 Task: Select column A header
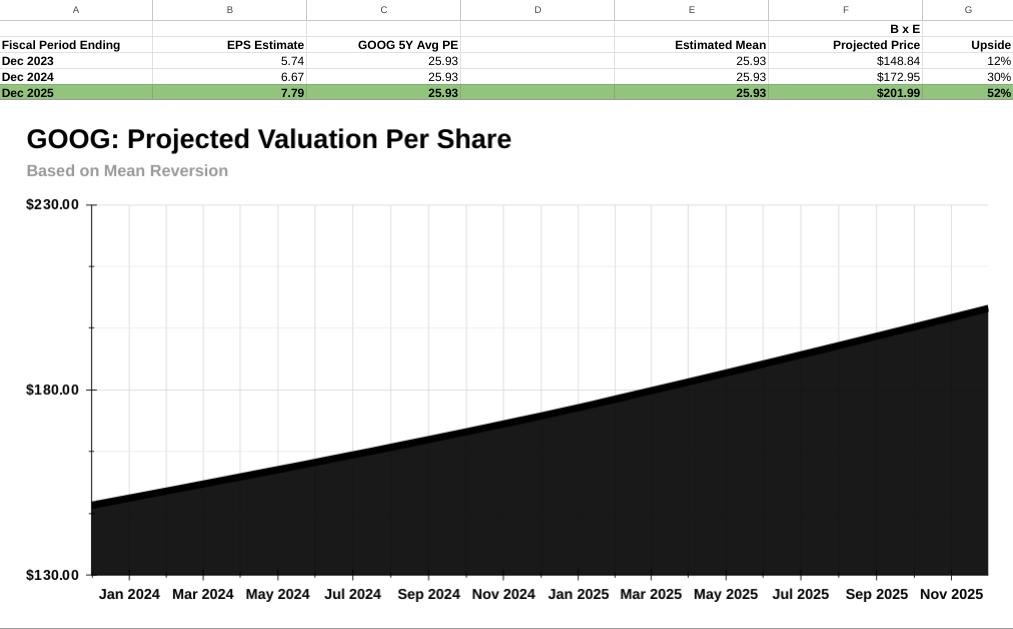(x=76, y=10)
